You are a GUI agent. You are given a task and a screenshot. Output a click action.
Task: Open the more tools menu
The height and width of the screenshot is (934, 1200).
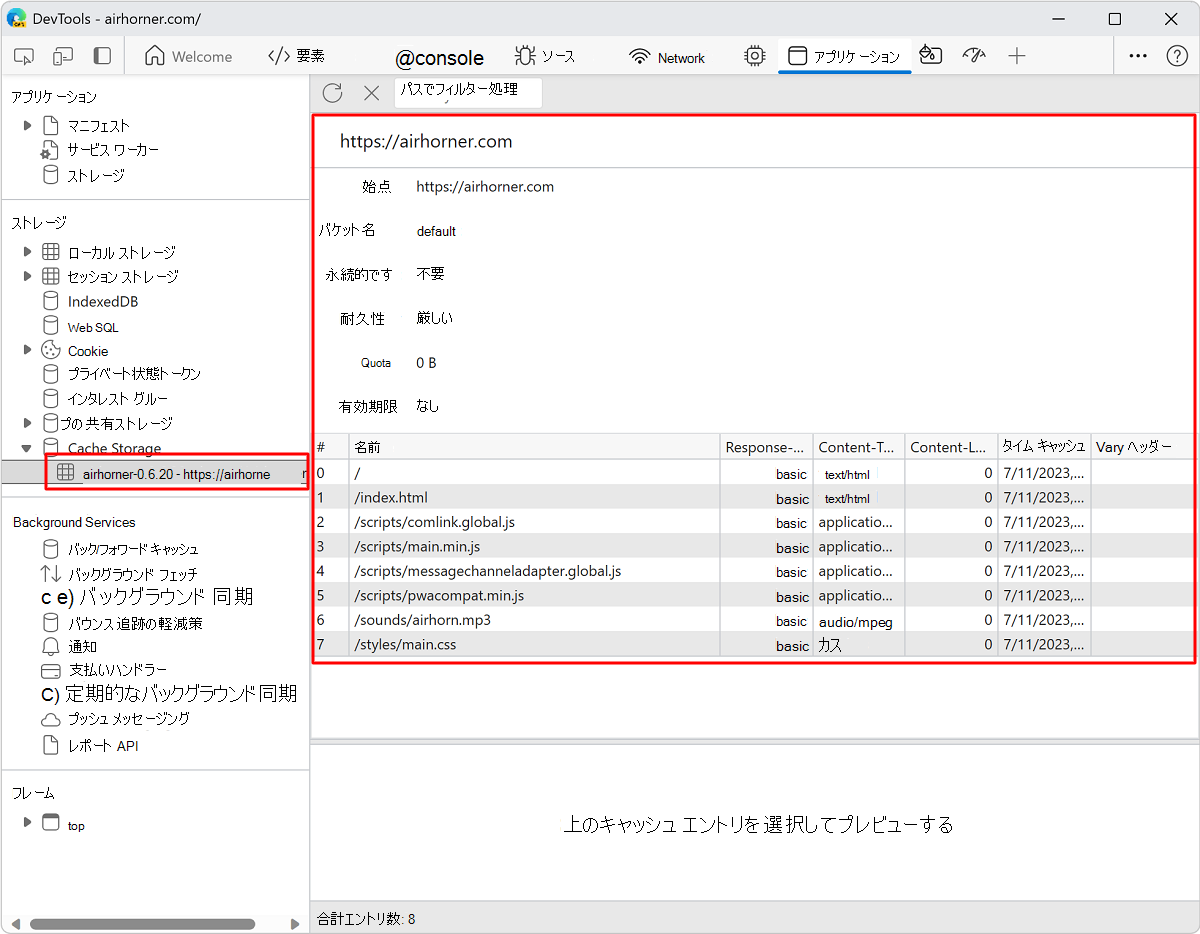pyautogui.click(x=1137, y=56)
